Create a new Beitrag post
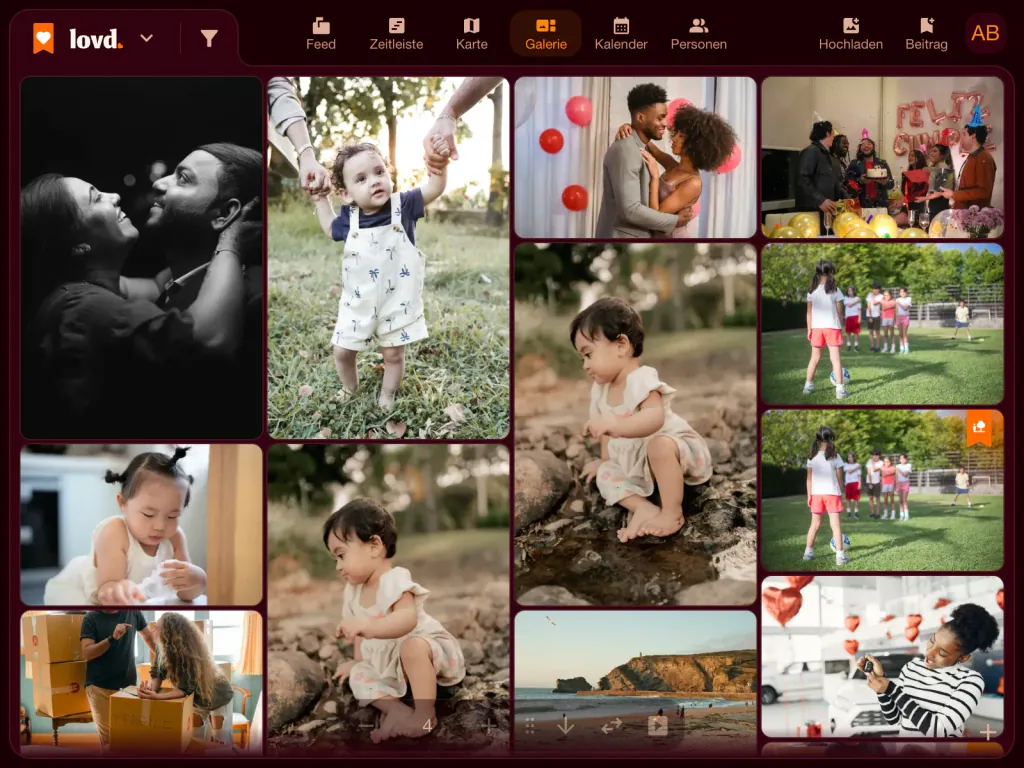 coord(926,35)
